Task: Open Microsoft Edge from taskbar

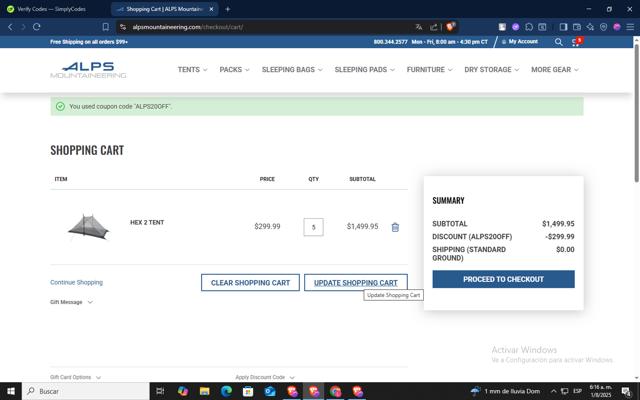Action: click(226, 391)
